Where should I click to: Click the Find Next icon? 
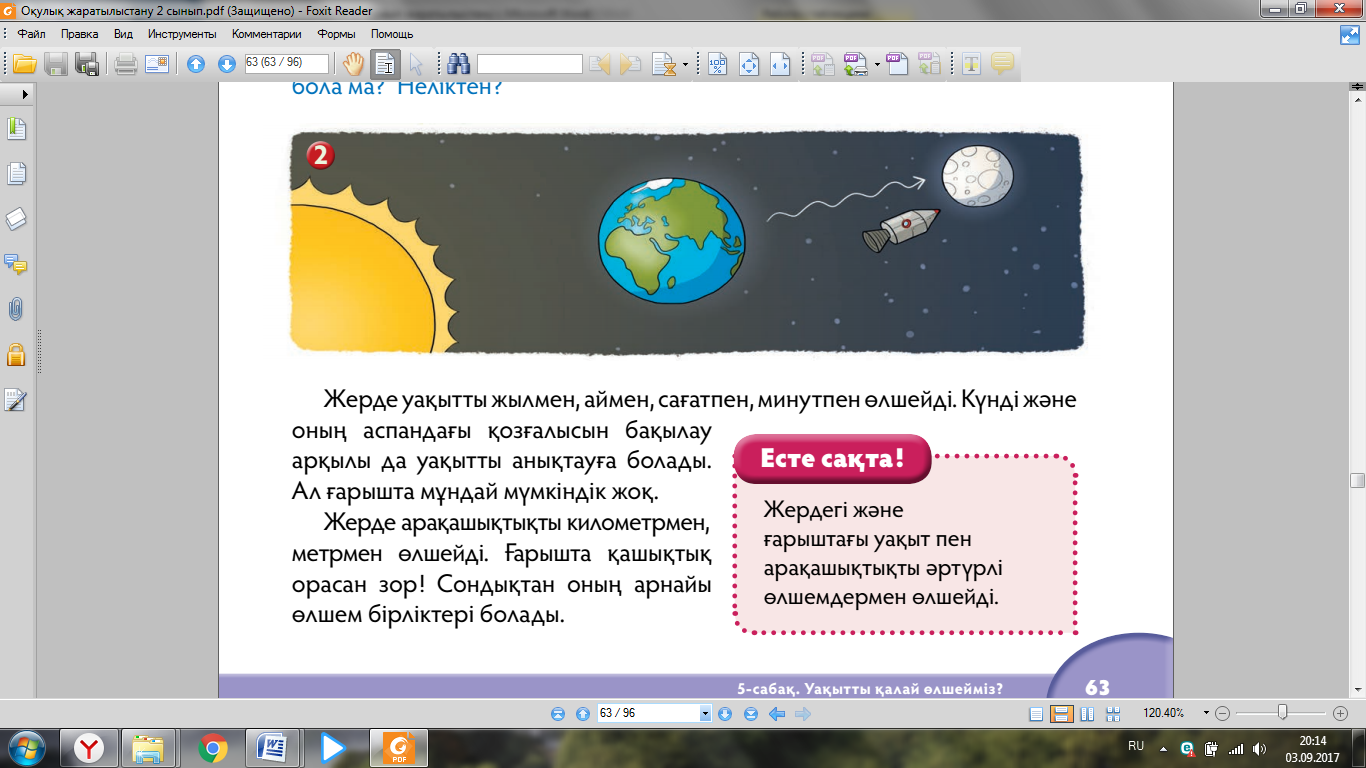tap(631, 64)
